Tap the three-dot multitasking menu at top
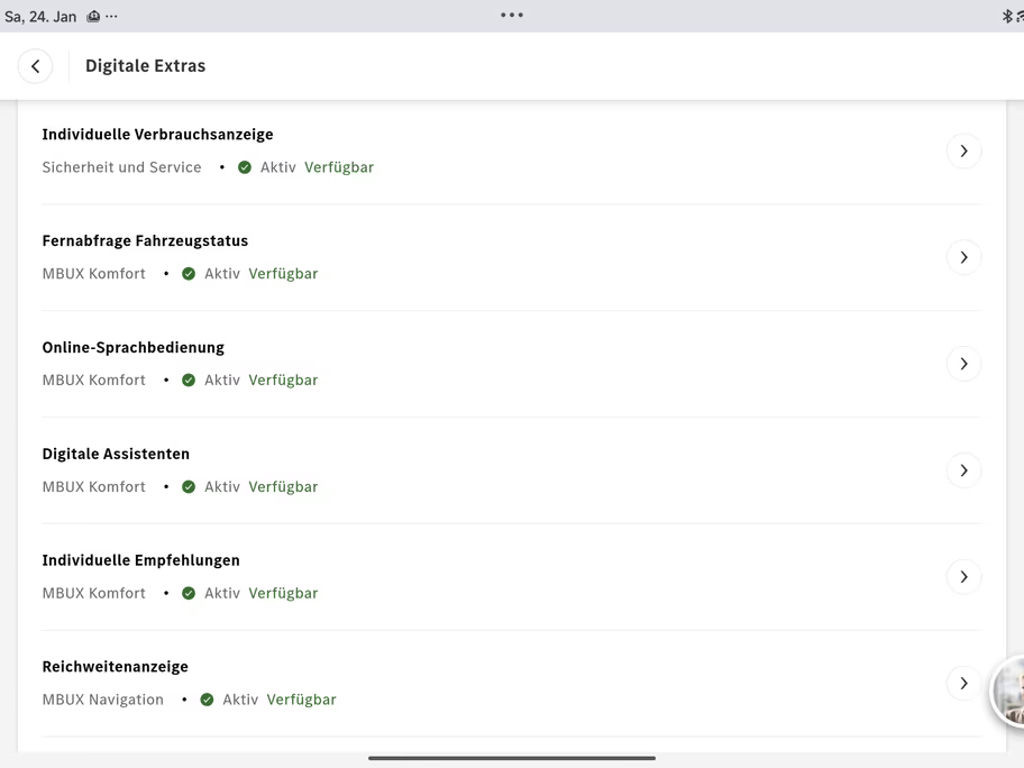The image size is (1024, 768). click(x=512, y=15)
